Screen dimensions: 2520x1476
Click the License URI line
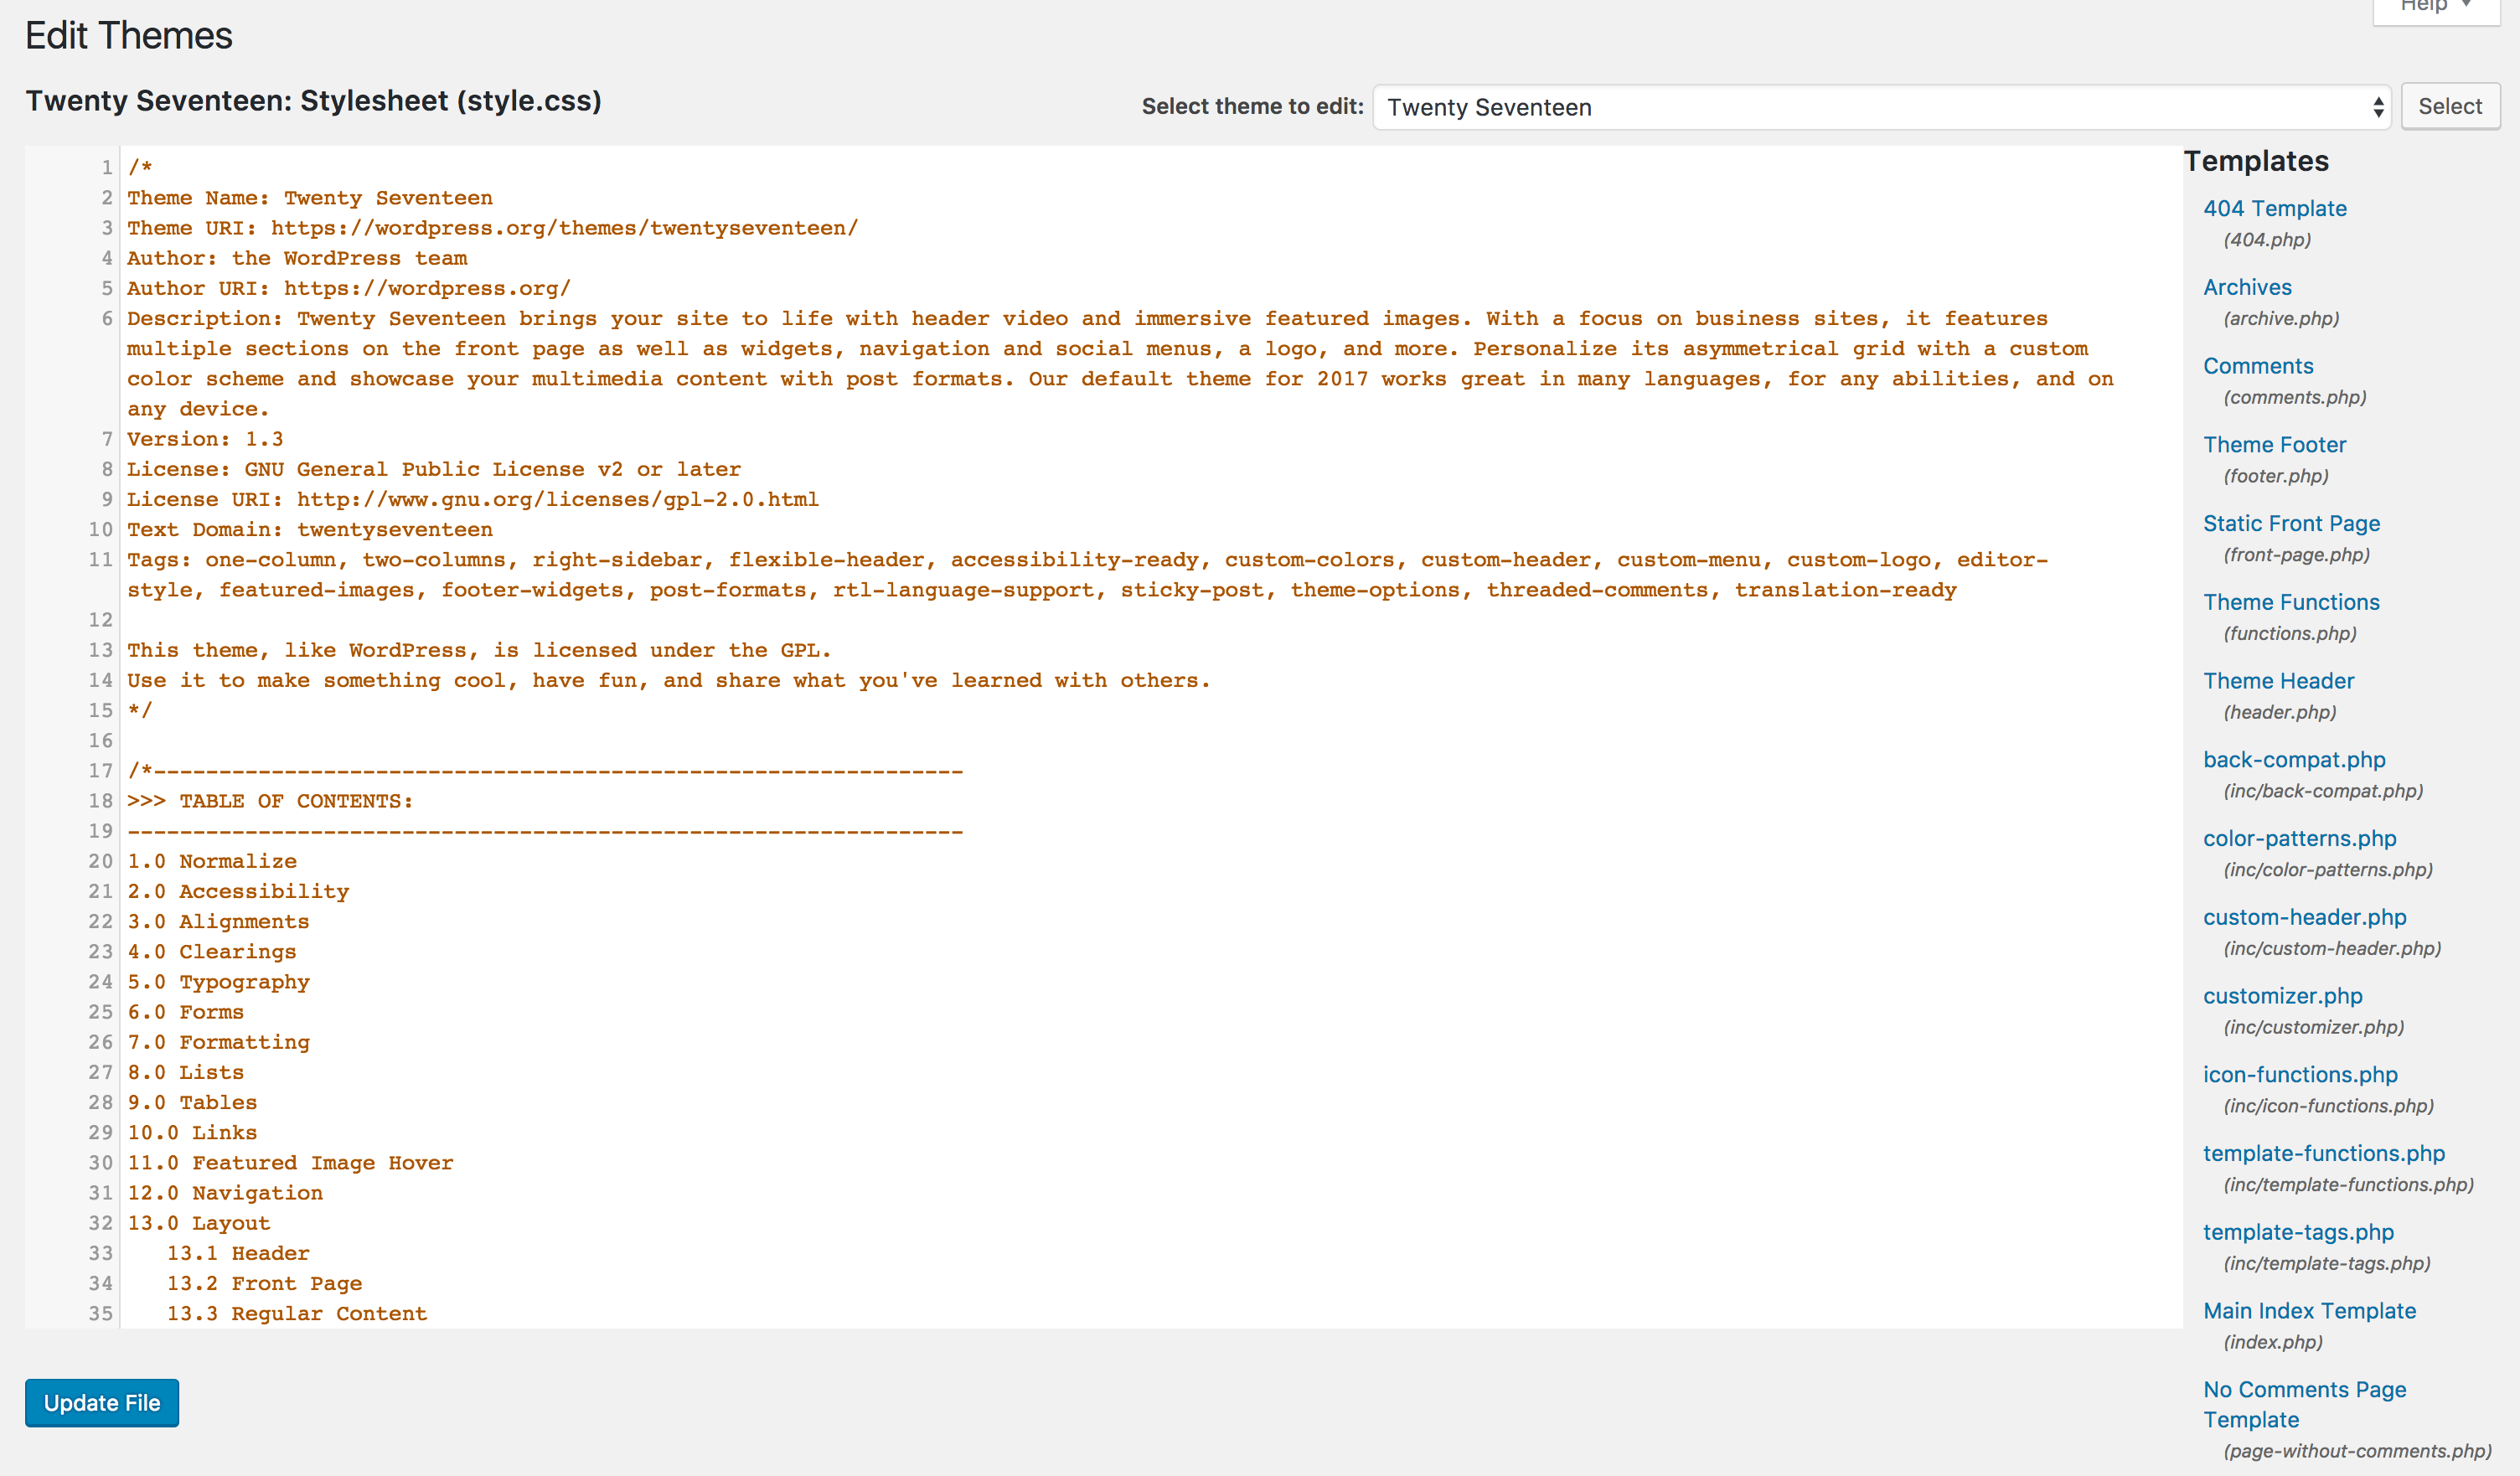pos(473,499)
